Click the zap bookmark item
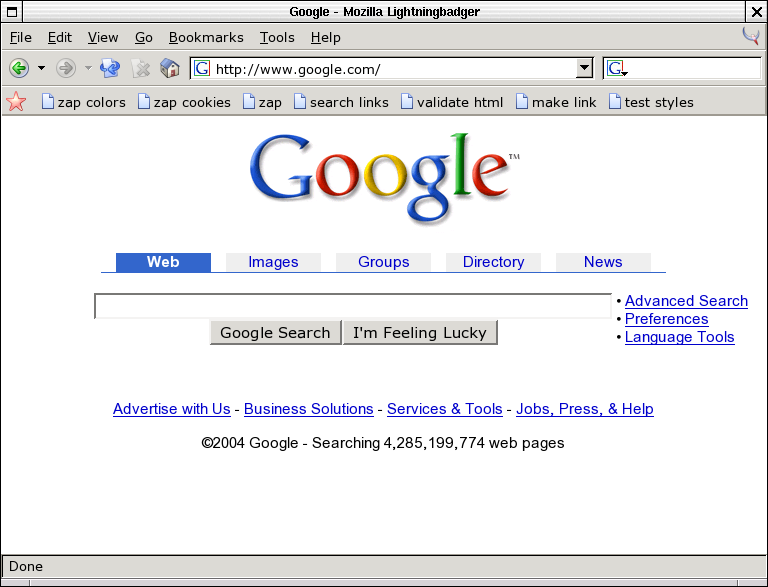The height and width of the screenshot is (587, 768). coord(263,102)
